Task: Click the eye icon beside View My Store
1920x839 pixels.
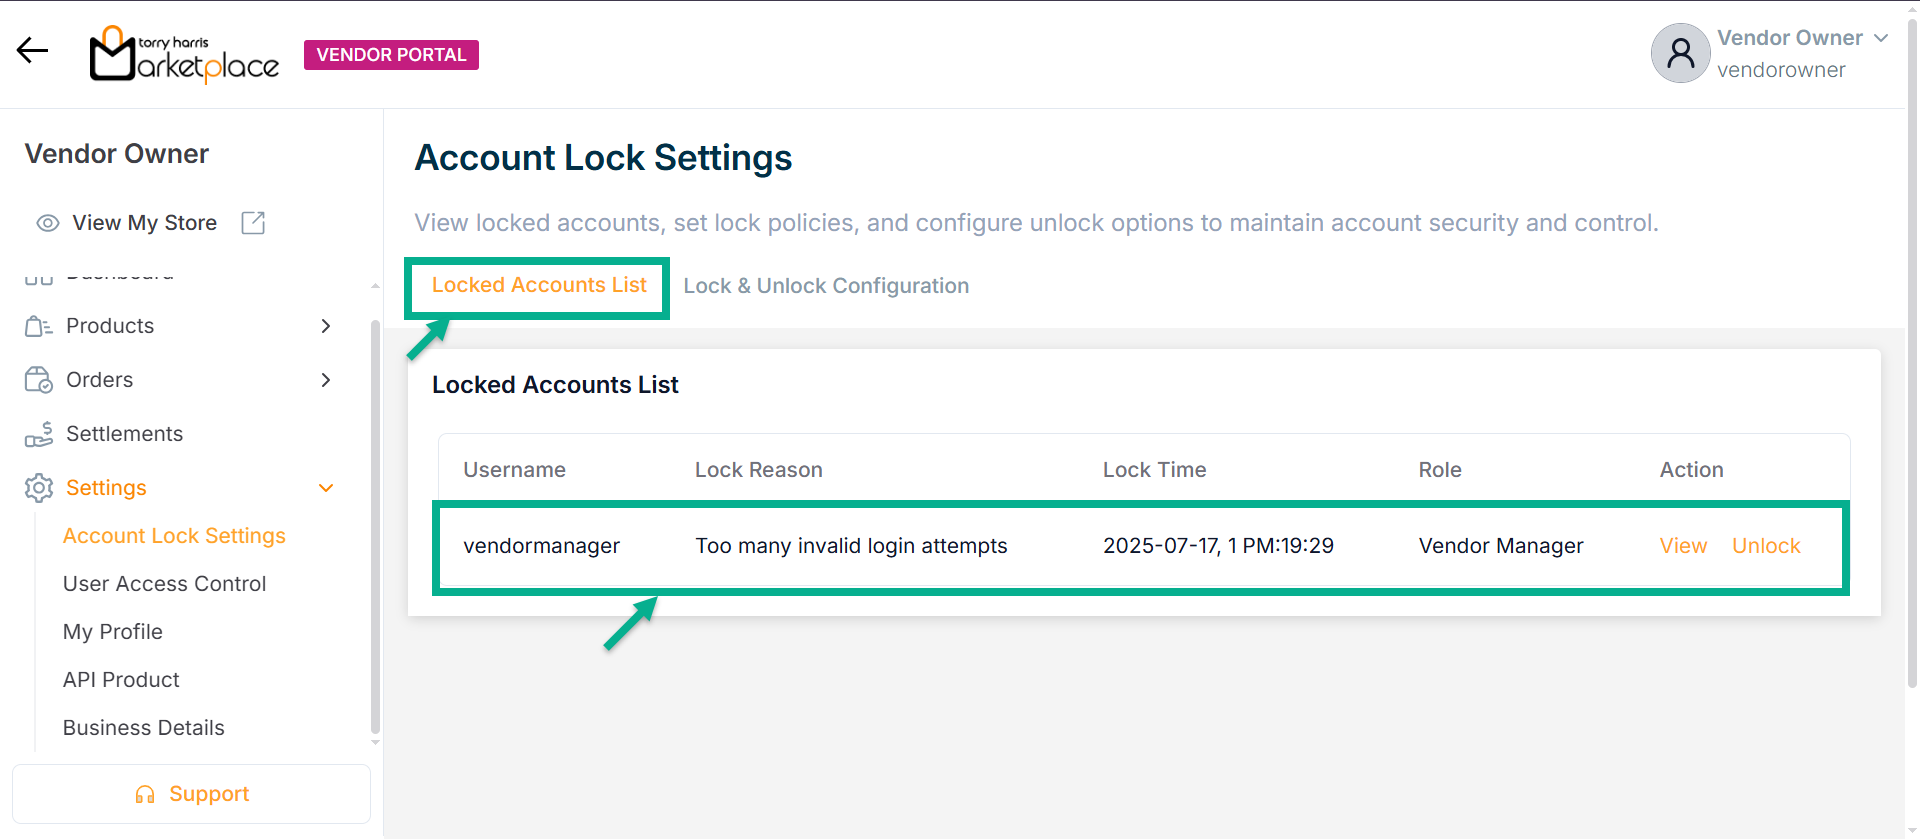Action: pos(47,223)
